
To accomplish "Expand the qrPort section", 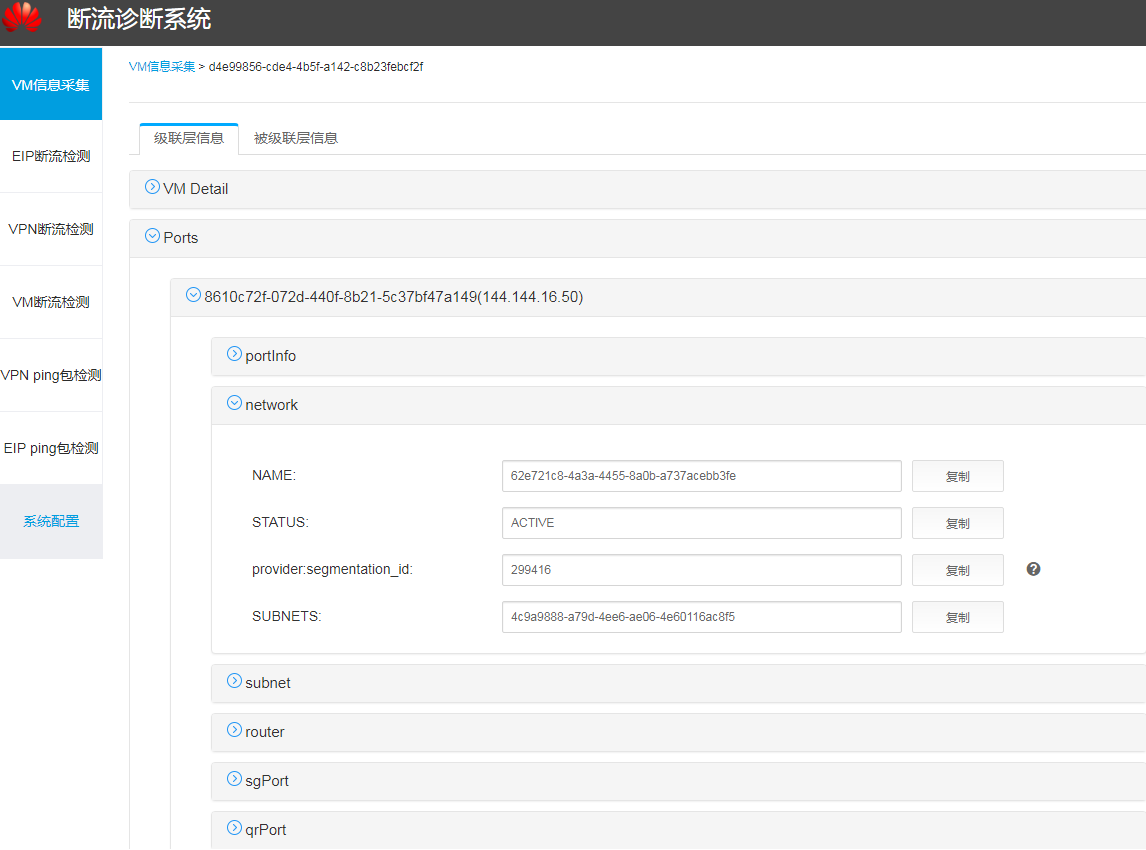I will click(x=234, y=828).
